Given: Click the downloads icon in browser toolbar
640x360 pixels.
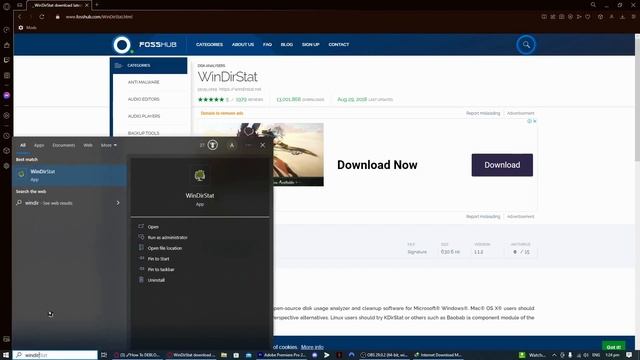Looking at the screenshot, I should tap(622, 17).
